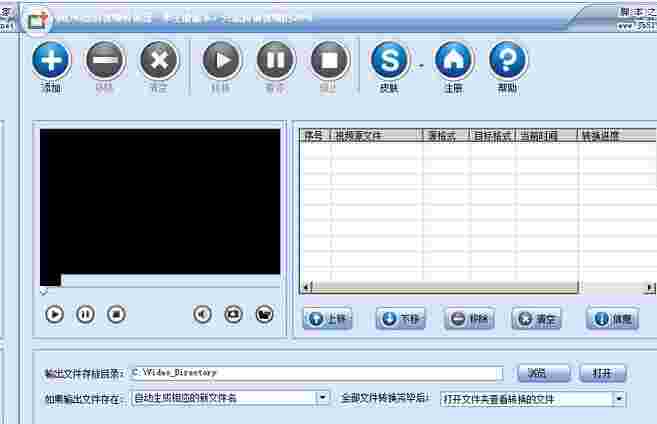Viewport: 657px width, 424px height.
Task: Click the blue plus 添加 (Add) icon
Action: pos(51,61)
